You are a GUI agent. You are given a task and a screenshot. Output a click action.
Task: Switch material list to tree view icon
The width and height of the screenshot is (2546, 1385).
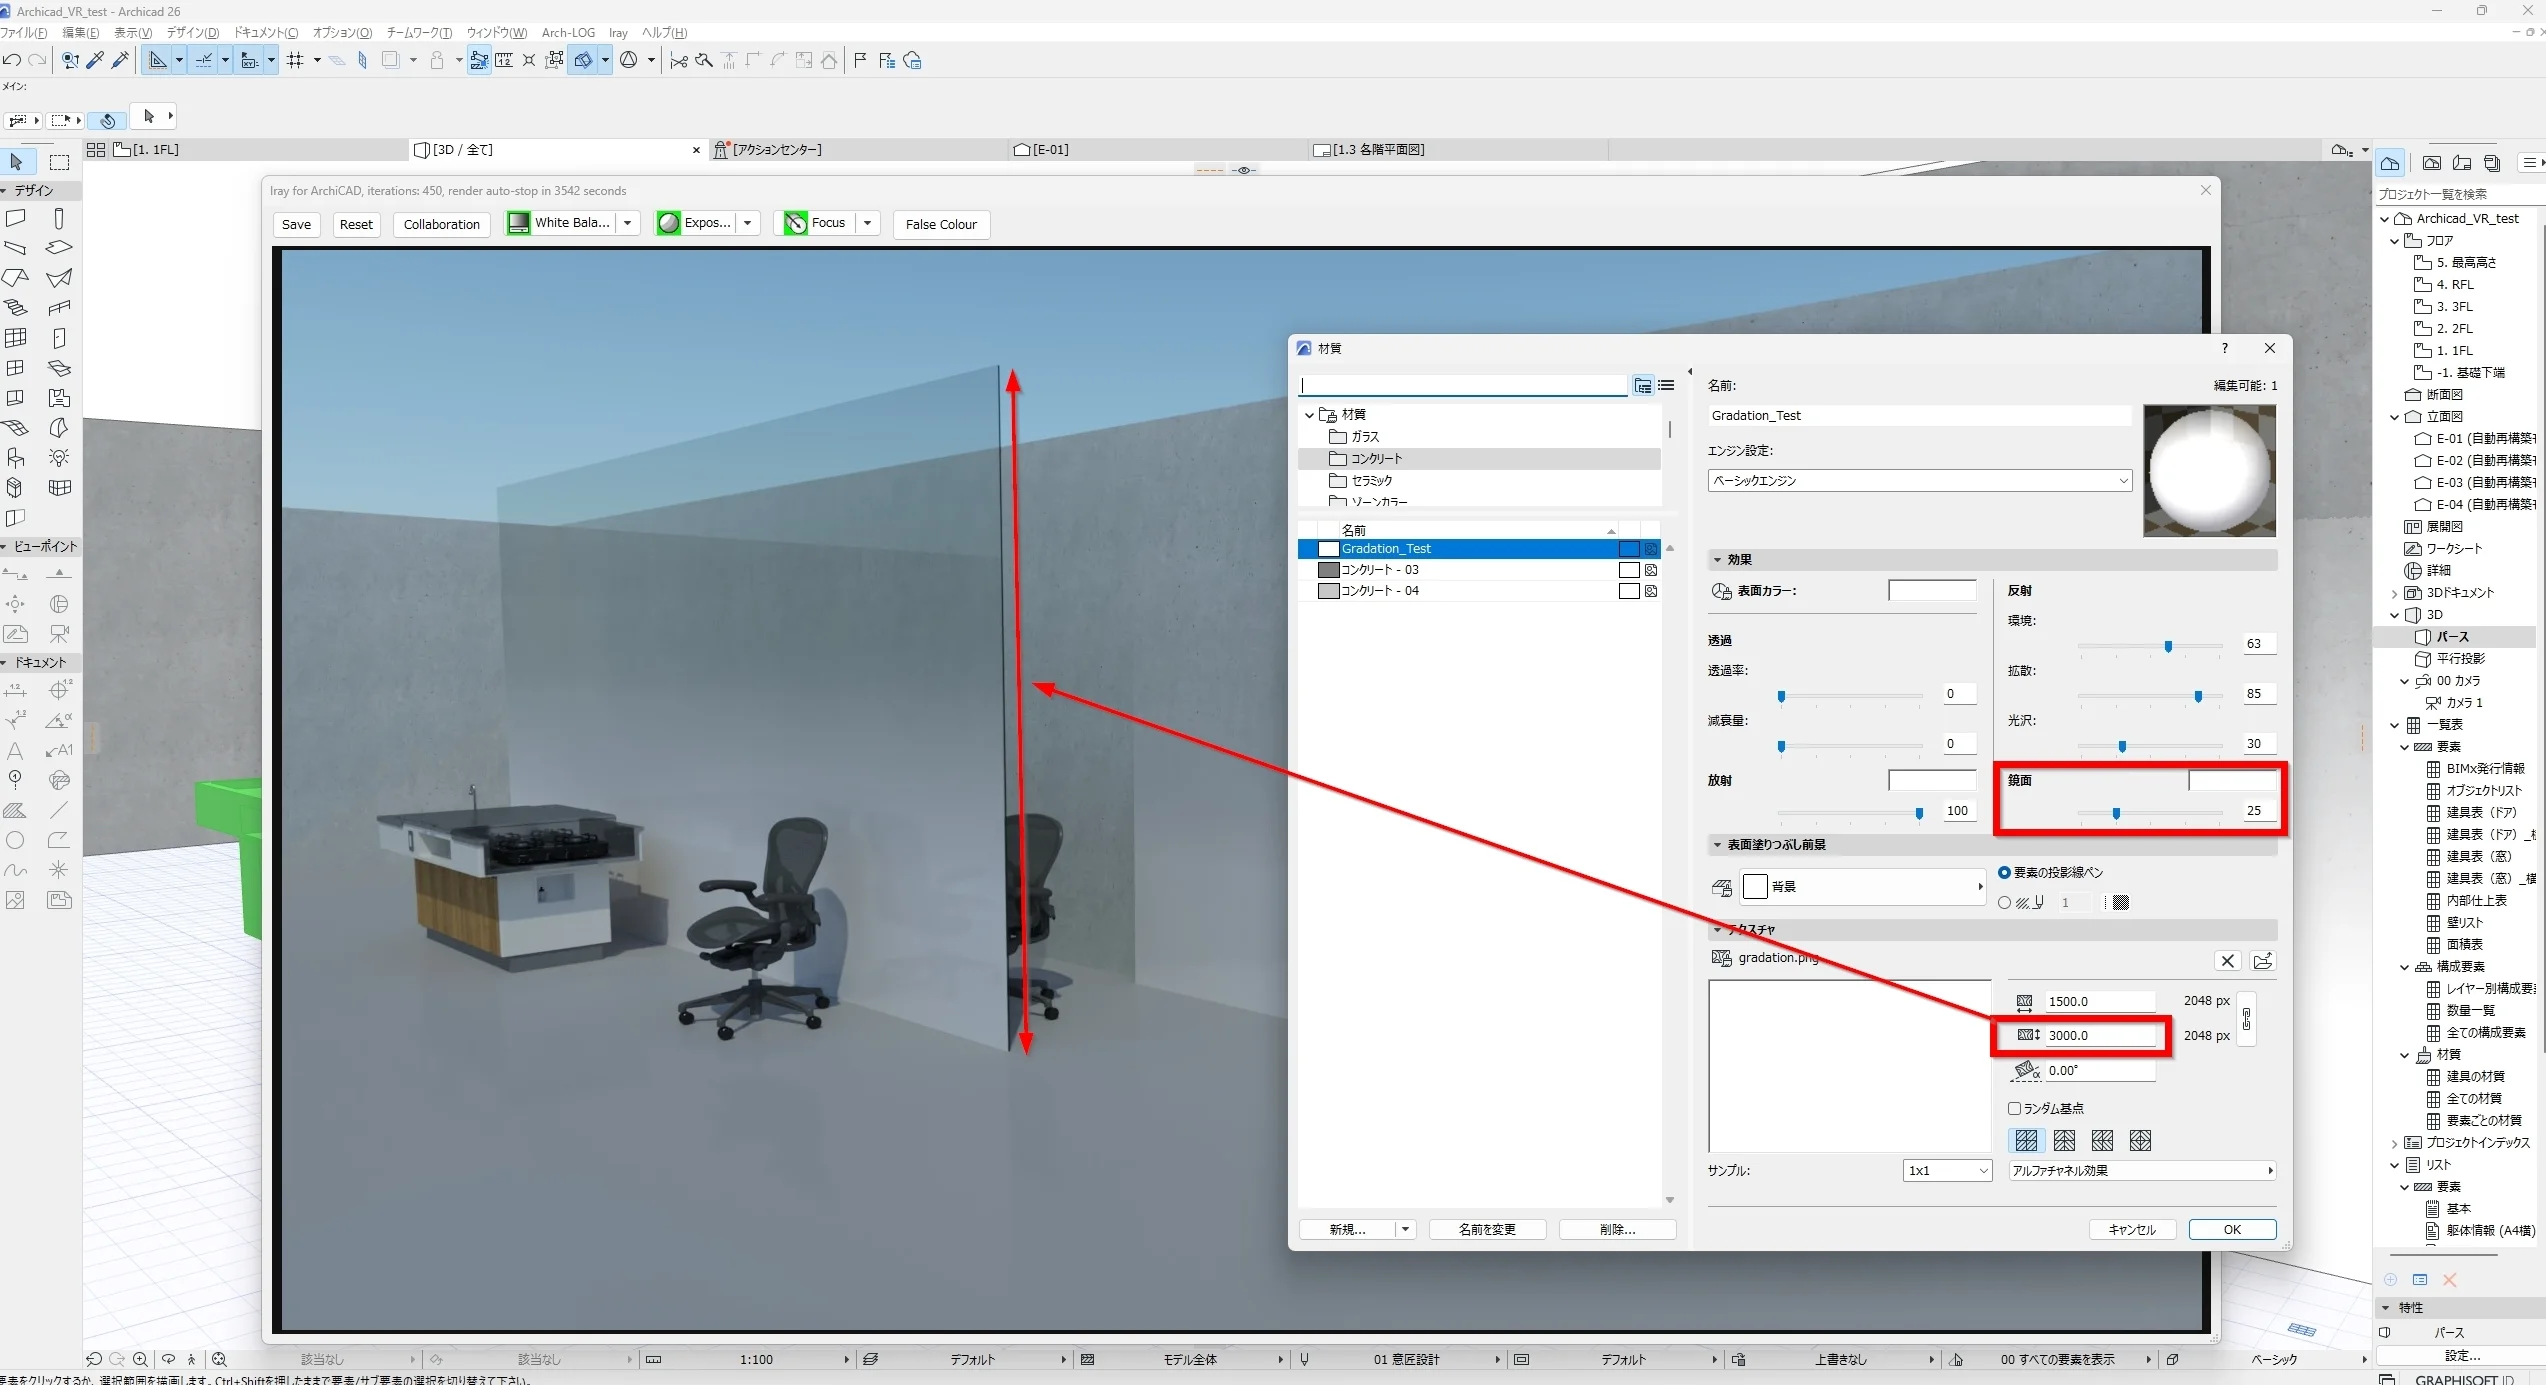tap(1643, 385)
